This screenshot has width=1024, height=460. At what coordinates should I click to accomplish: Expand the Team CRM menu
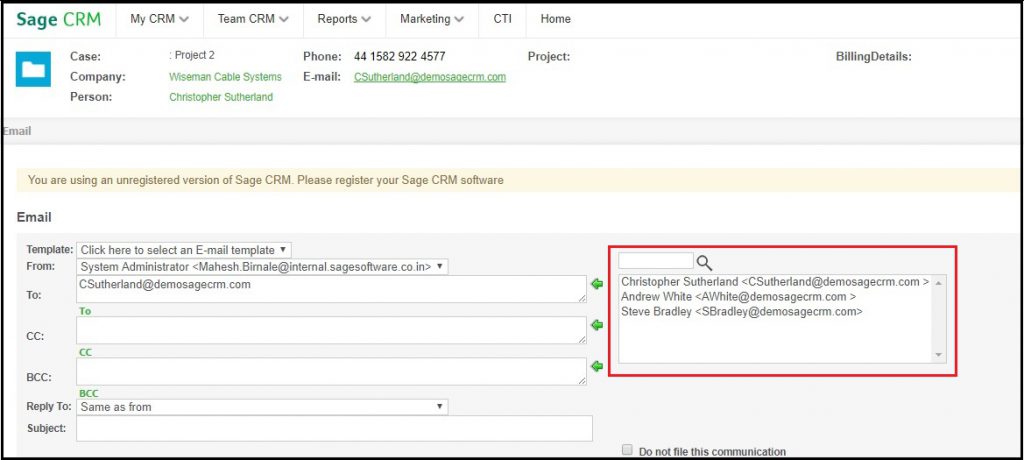pos(253,20)
